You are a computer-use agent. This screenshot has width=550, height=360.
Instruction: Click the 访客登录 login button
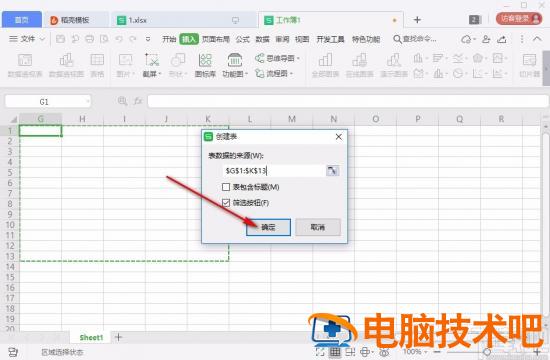click(519, 19)
